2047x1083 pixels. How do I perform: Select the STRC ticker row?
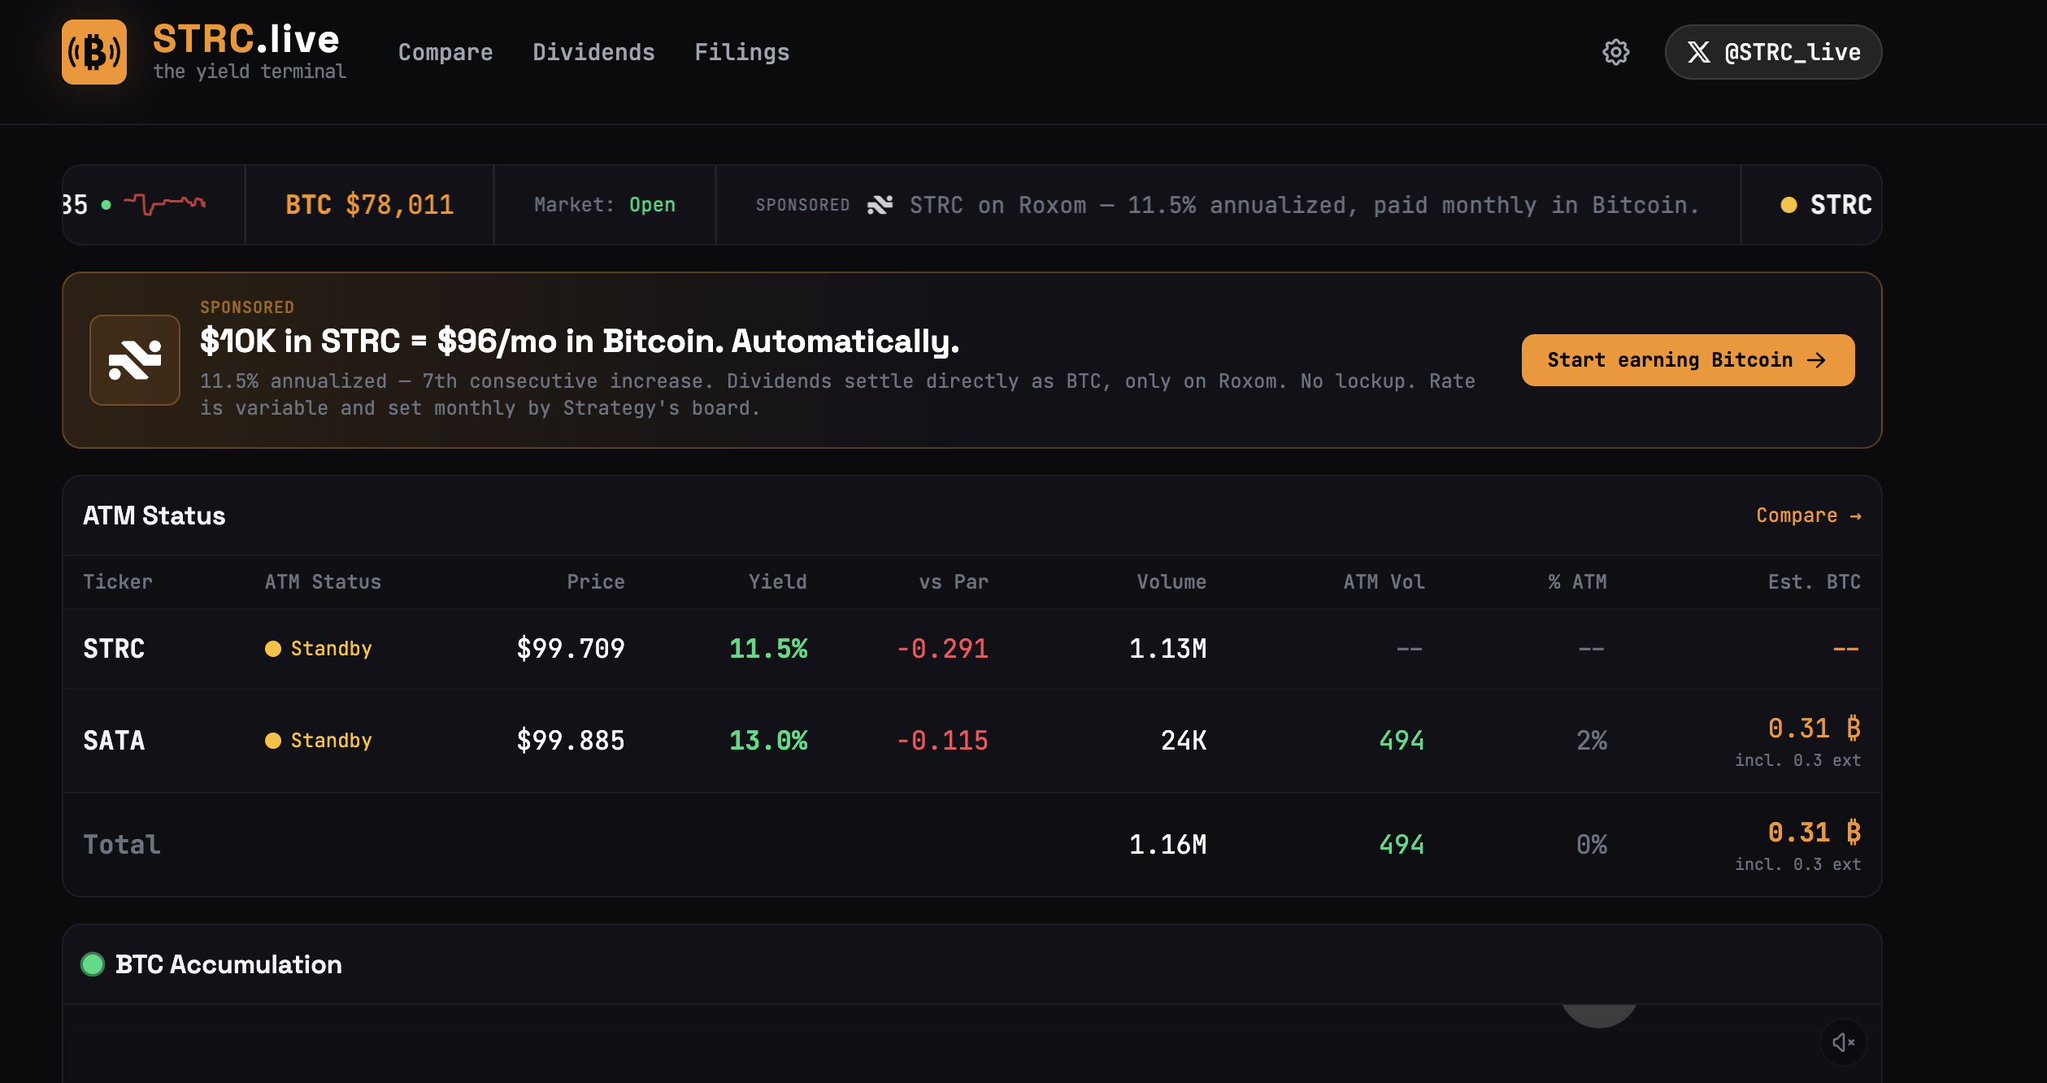tap(972, 649)
